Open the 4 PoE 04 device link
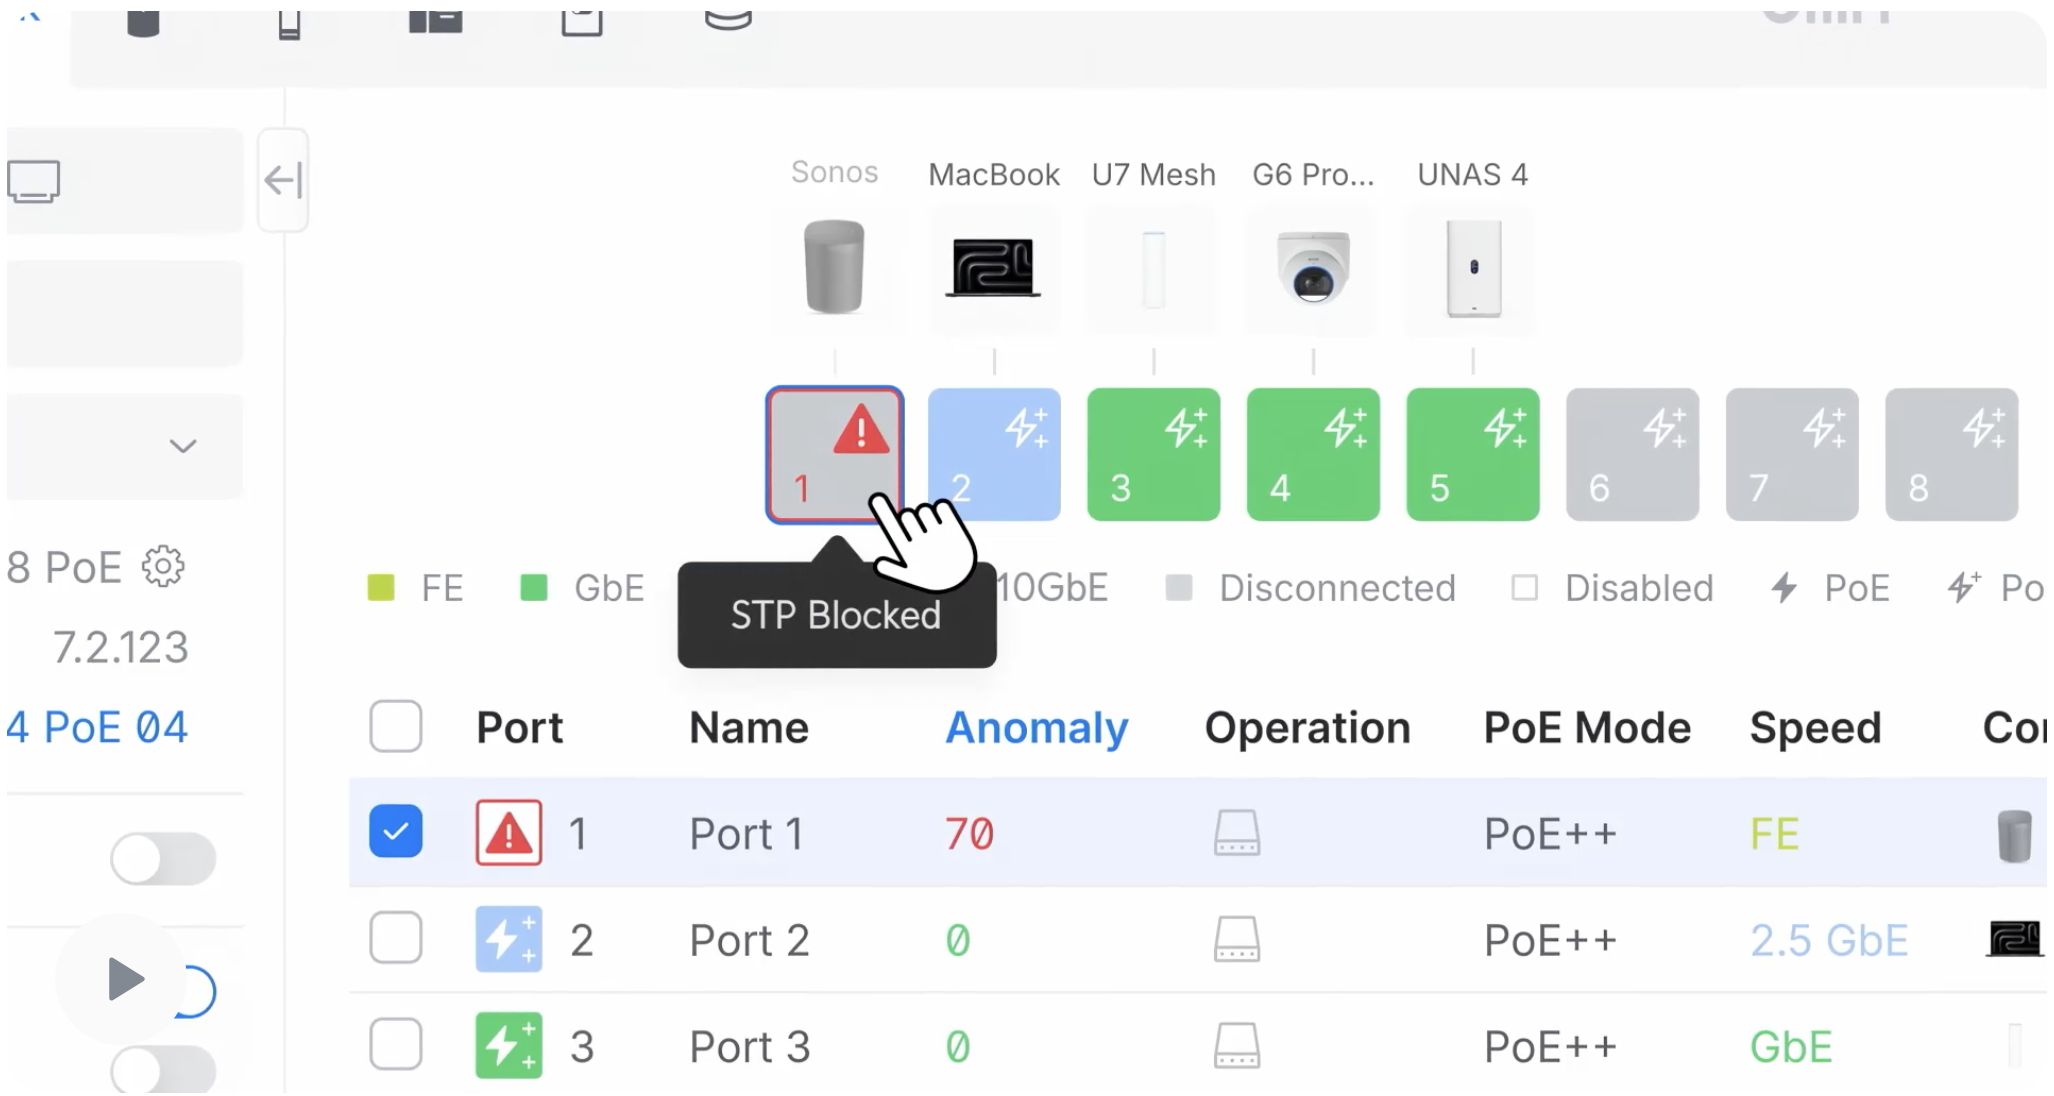This screenshot has height=1096, width=2054. (95, 727)
